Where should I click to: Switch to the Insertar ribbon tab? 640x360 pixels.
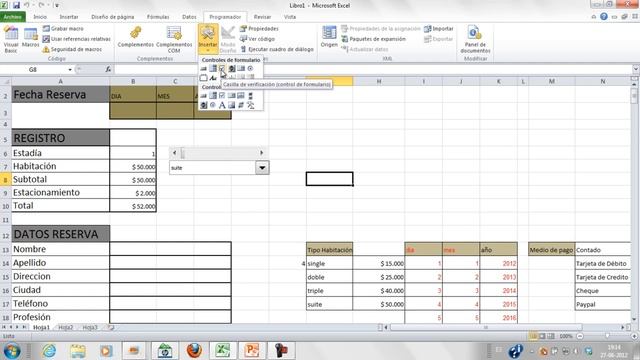pyautogui.click(x=69, y=17)
